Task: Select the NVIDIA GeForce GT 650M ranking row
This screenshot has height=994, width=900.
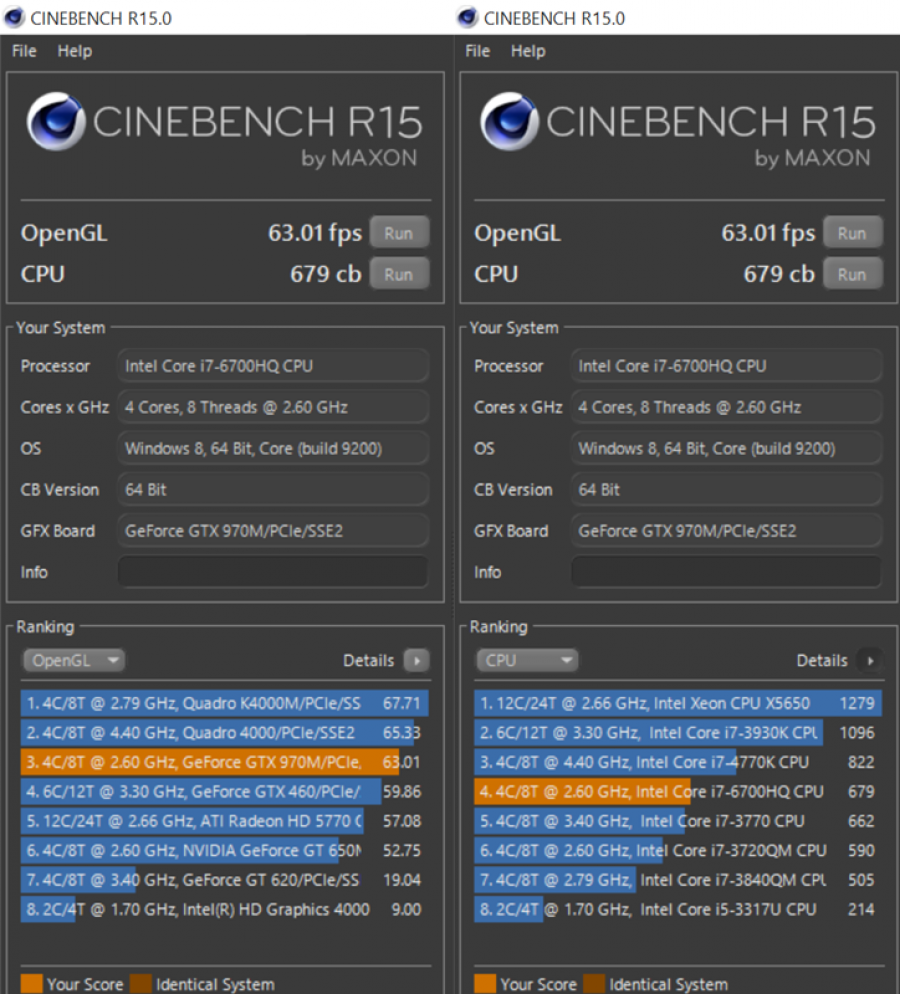Action: pyautogui.click(x=224, y=850)
